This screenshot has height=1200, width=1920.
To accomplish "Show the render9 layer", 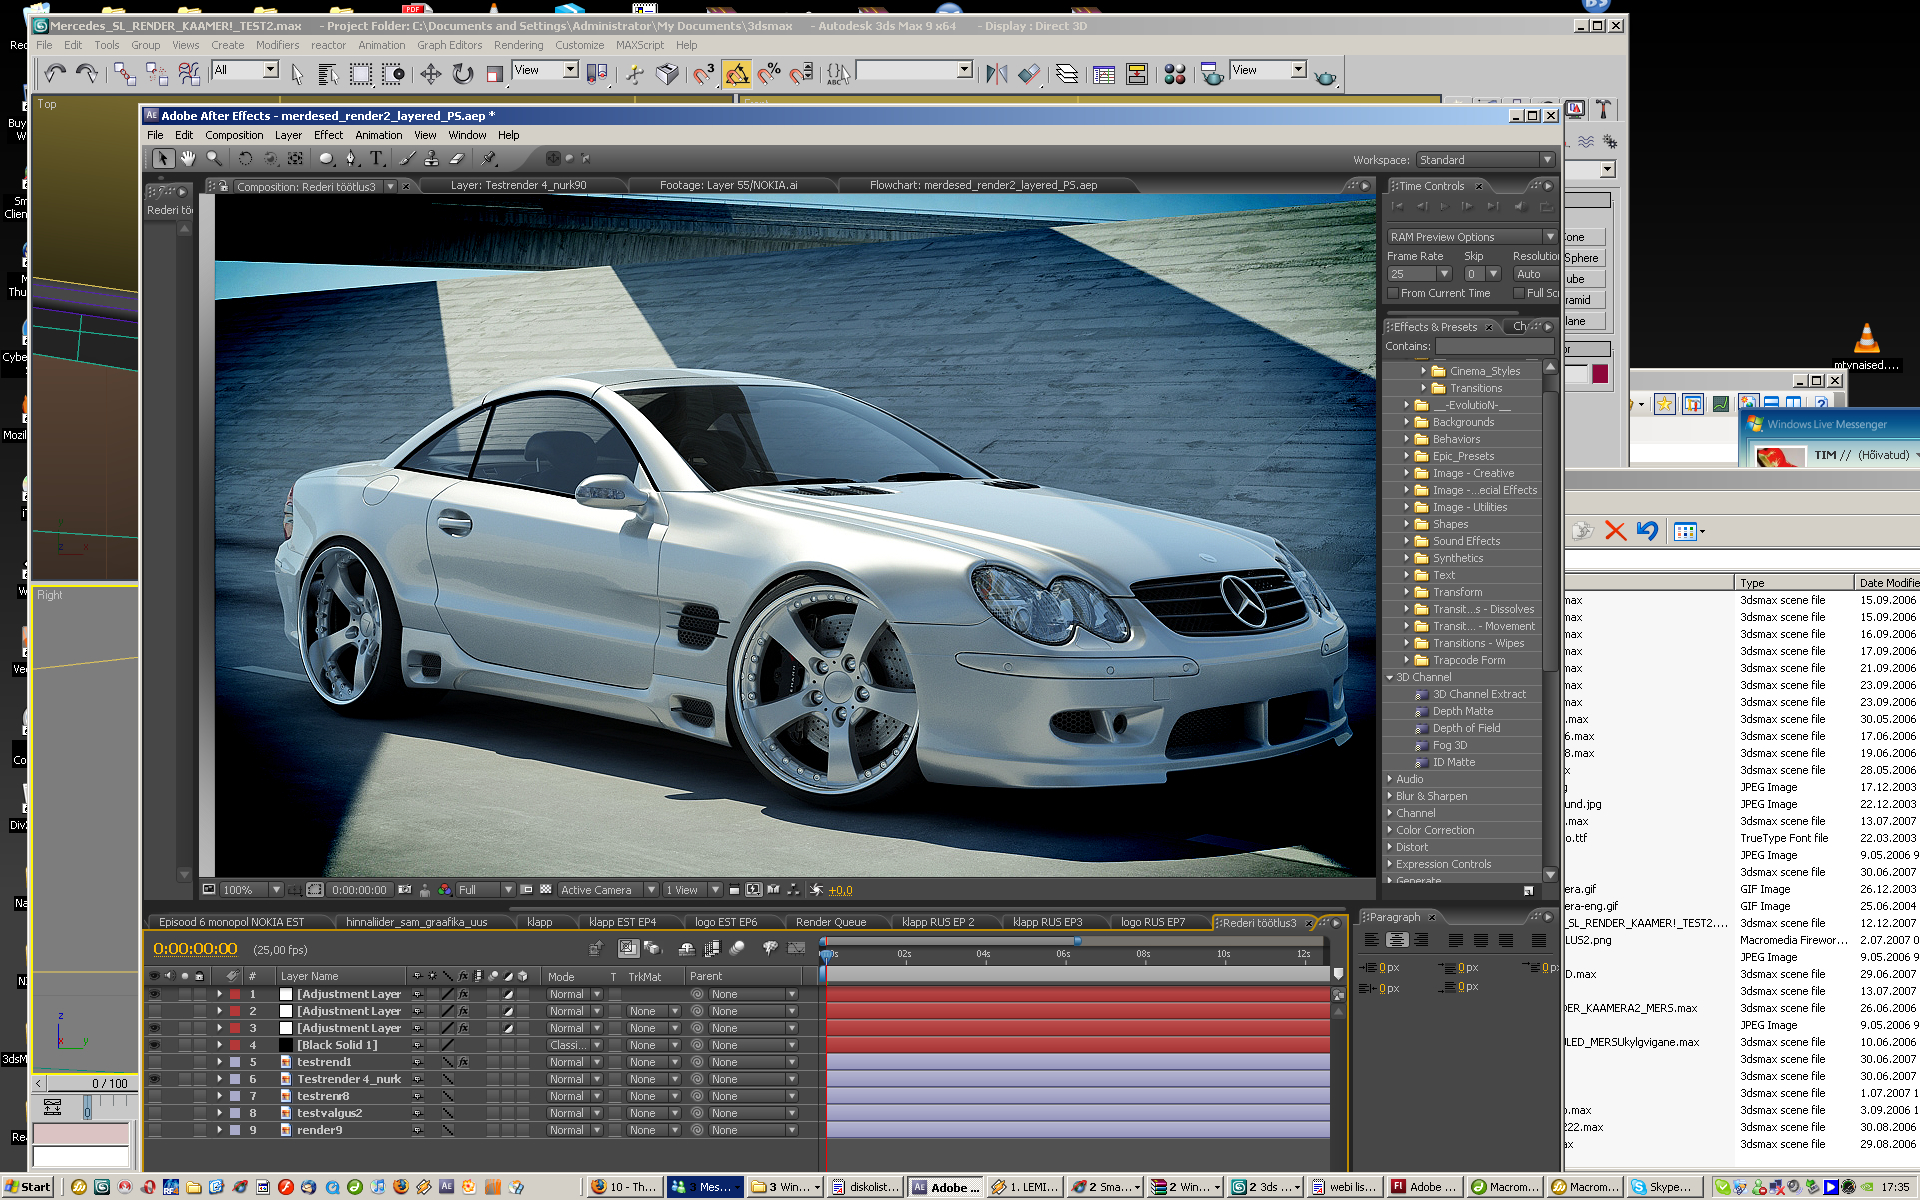I will click(154, 1130).
